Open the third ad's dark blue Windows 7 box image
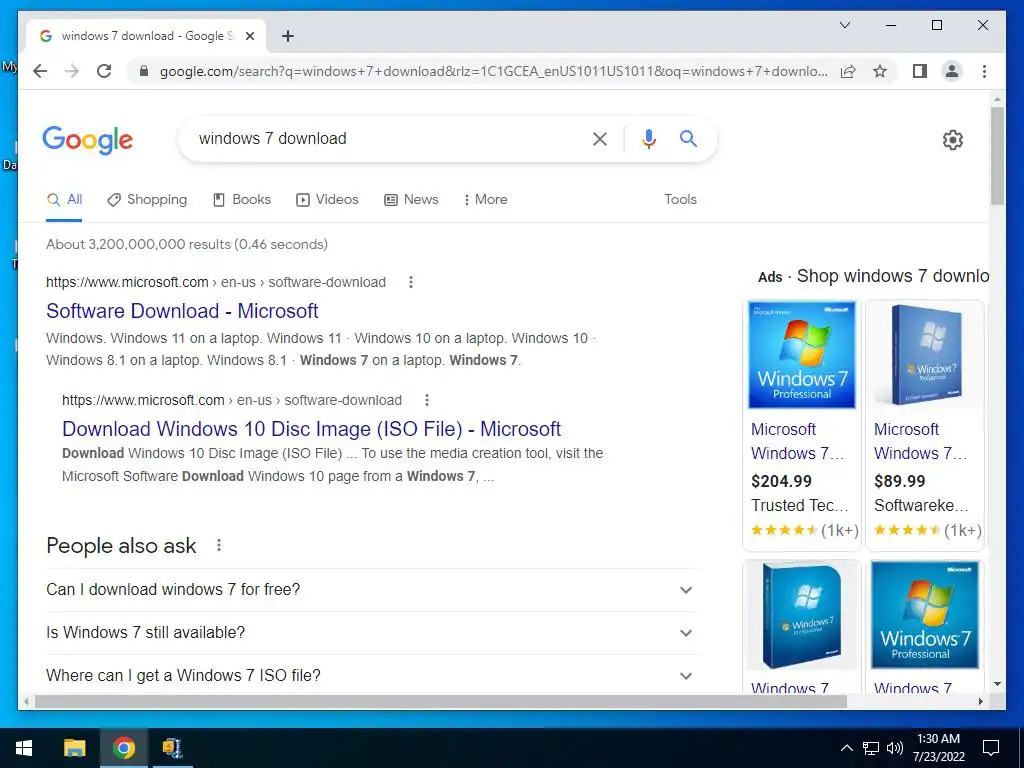Viewport: 1024px width, 768px height. (801, 615)
